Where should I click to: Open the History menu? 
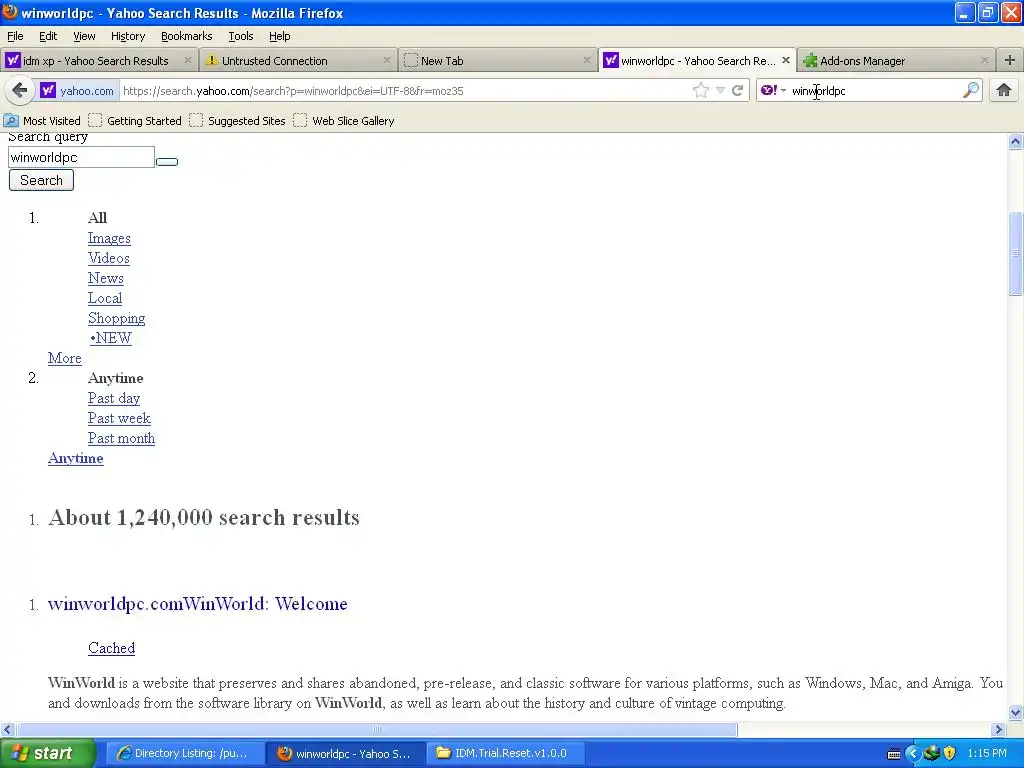(x=127, y=36)
